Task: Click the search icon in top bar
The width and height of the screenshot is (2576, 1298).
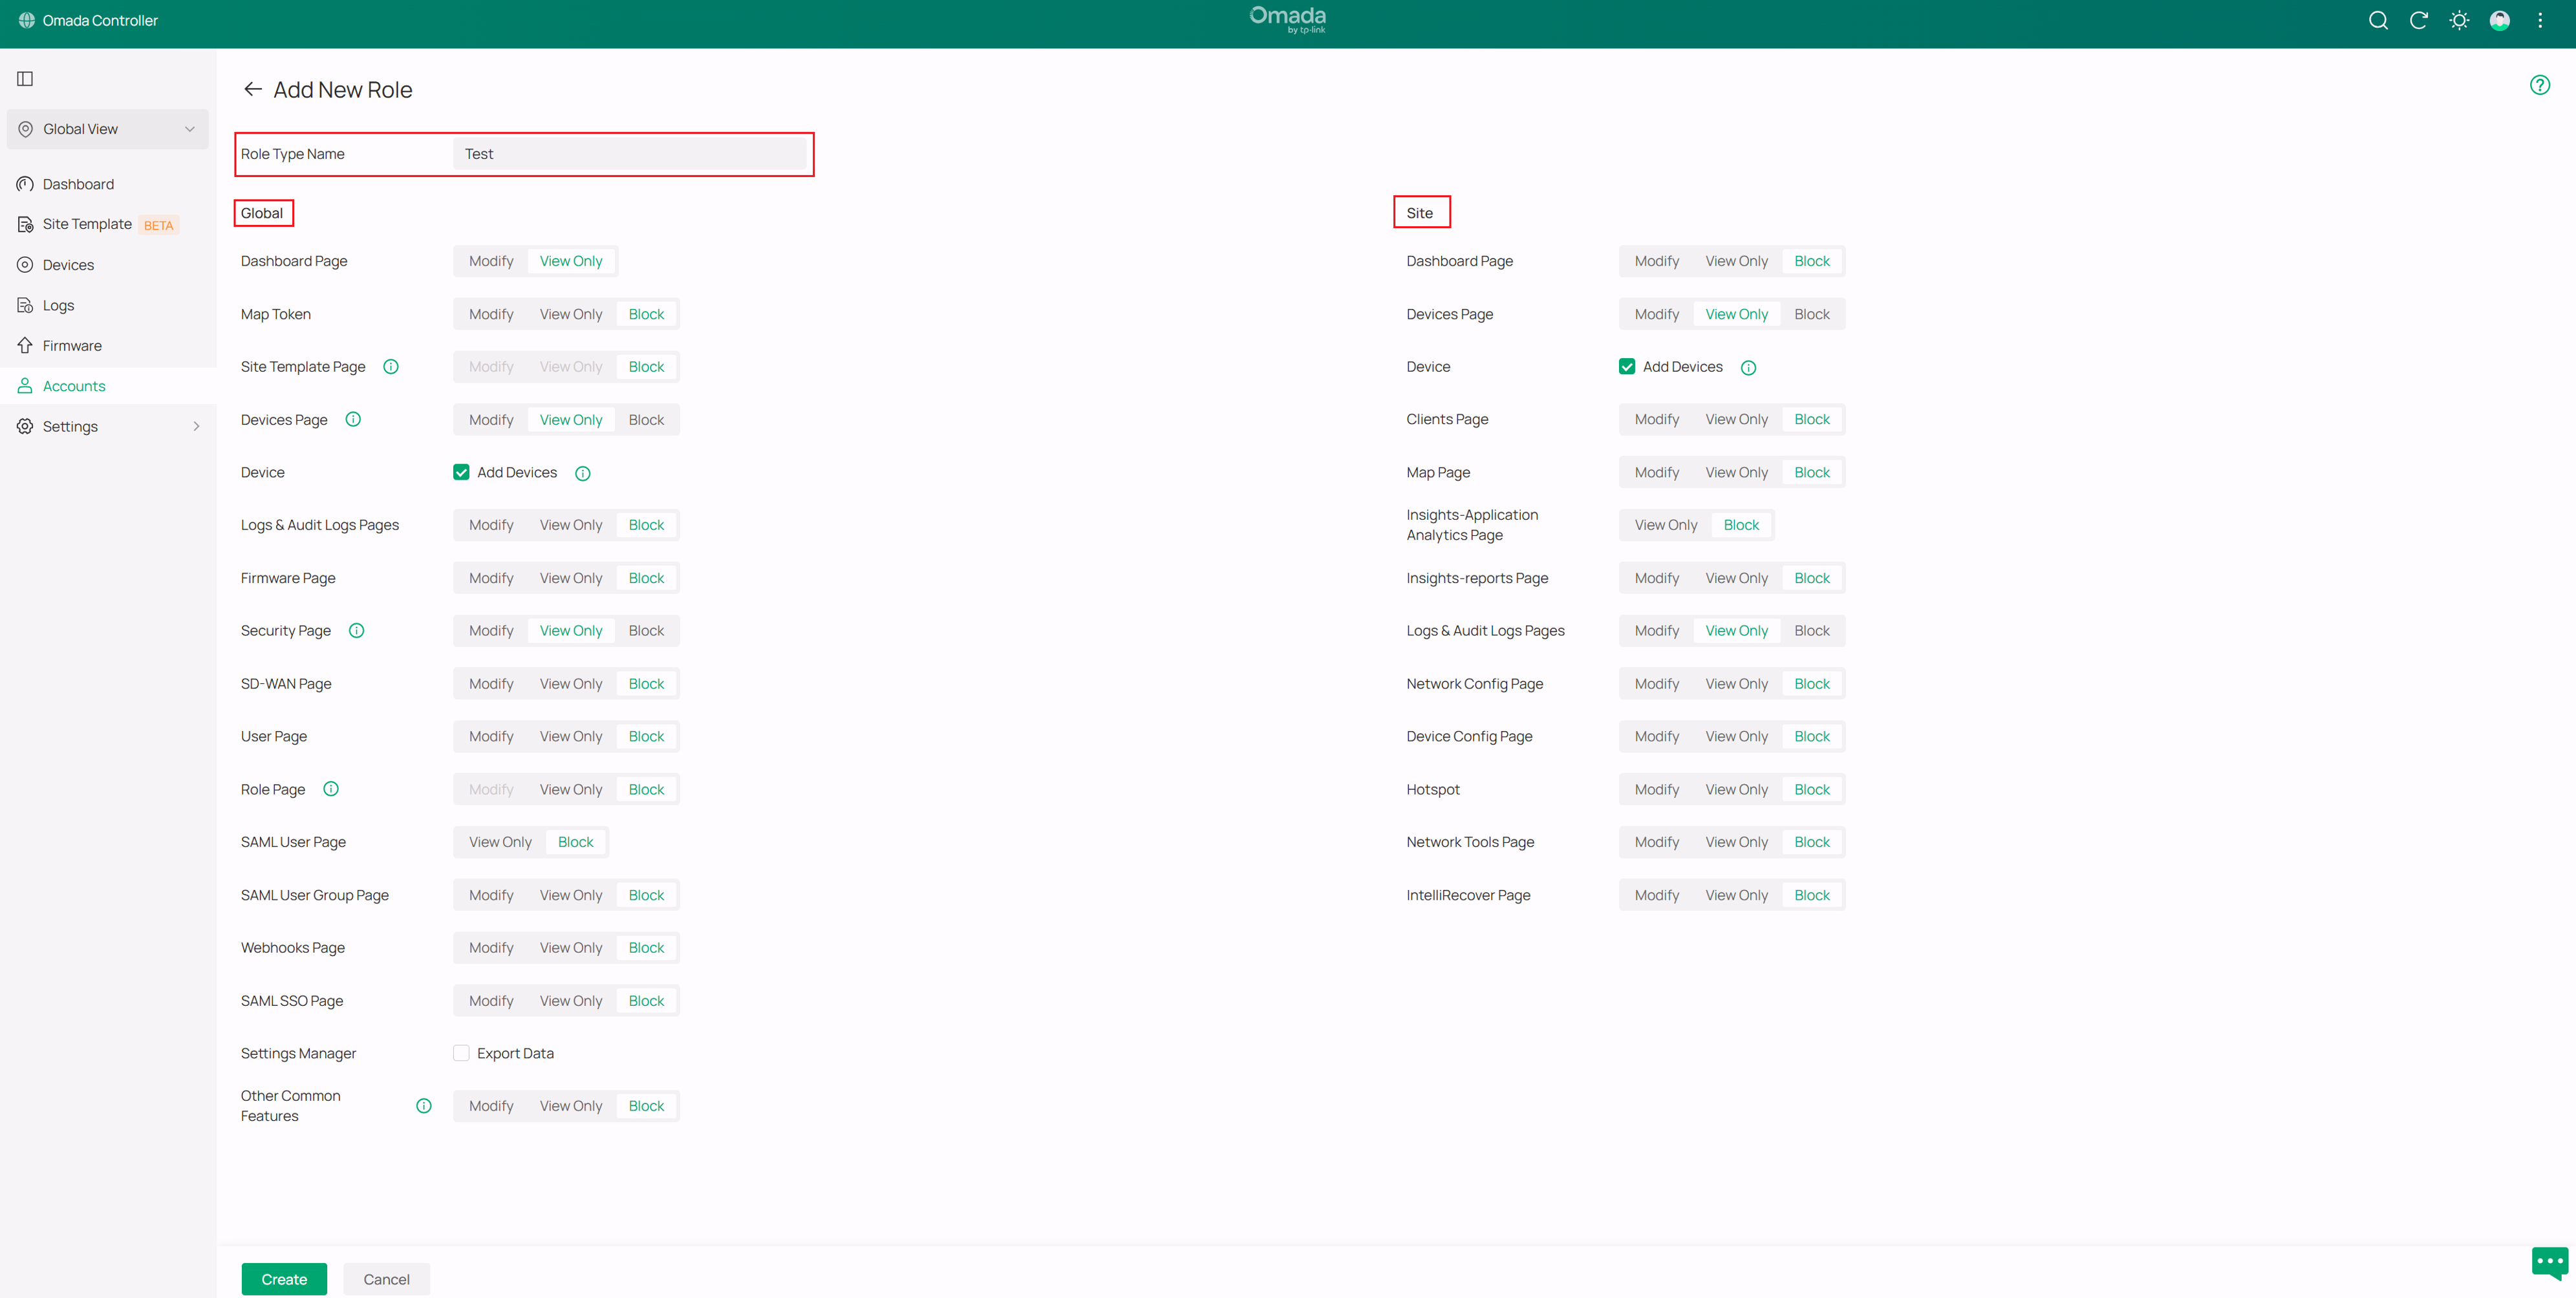Action: (2378, 20)
